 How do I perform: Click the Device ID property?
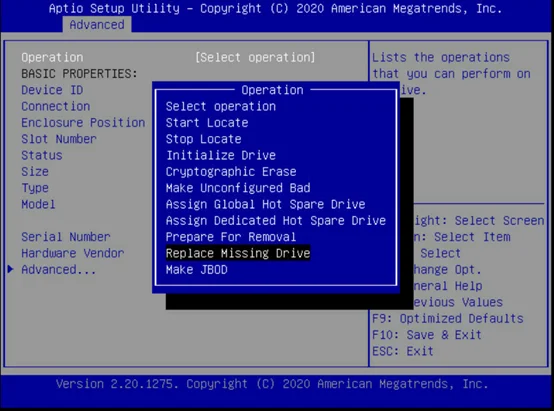point(52,90)
